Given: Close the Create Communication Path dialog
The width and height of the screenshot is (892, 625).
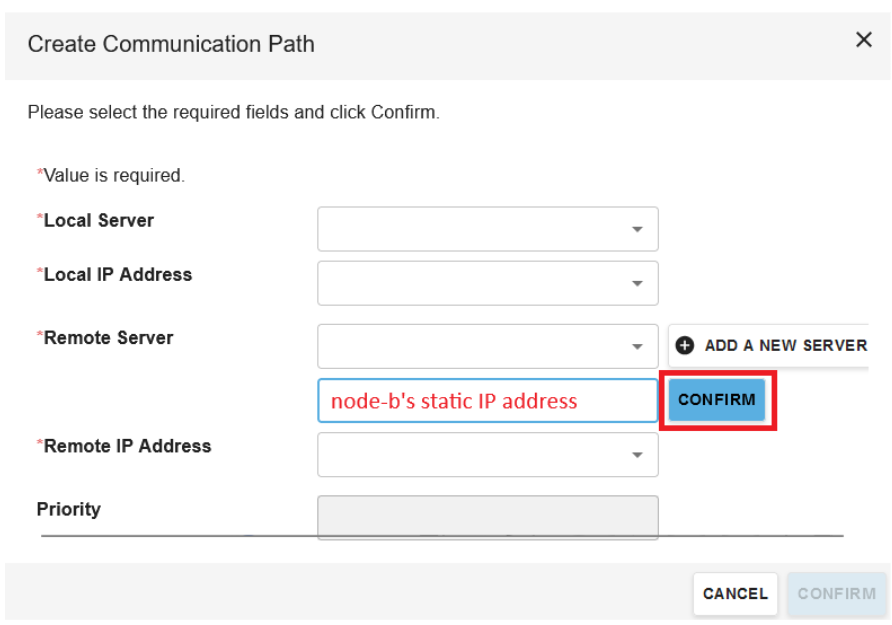Looking at the screenshot, I should [864, 40].
